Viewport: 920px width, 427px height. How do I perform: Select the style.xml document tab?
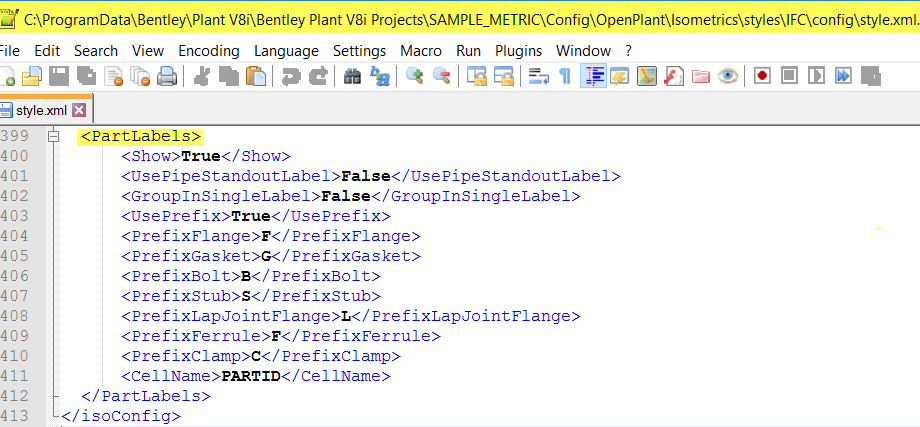coord(42,110)
